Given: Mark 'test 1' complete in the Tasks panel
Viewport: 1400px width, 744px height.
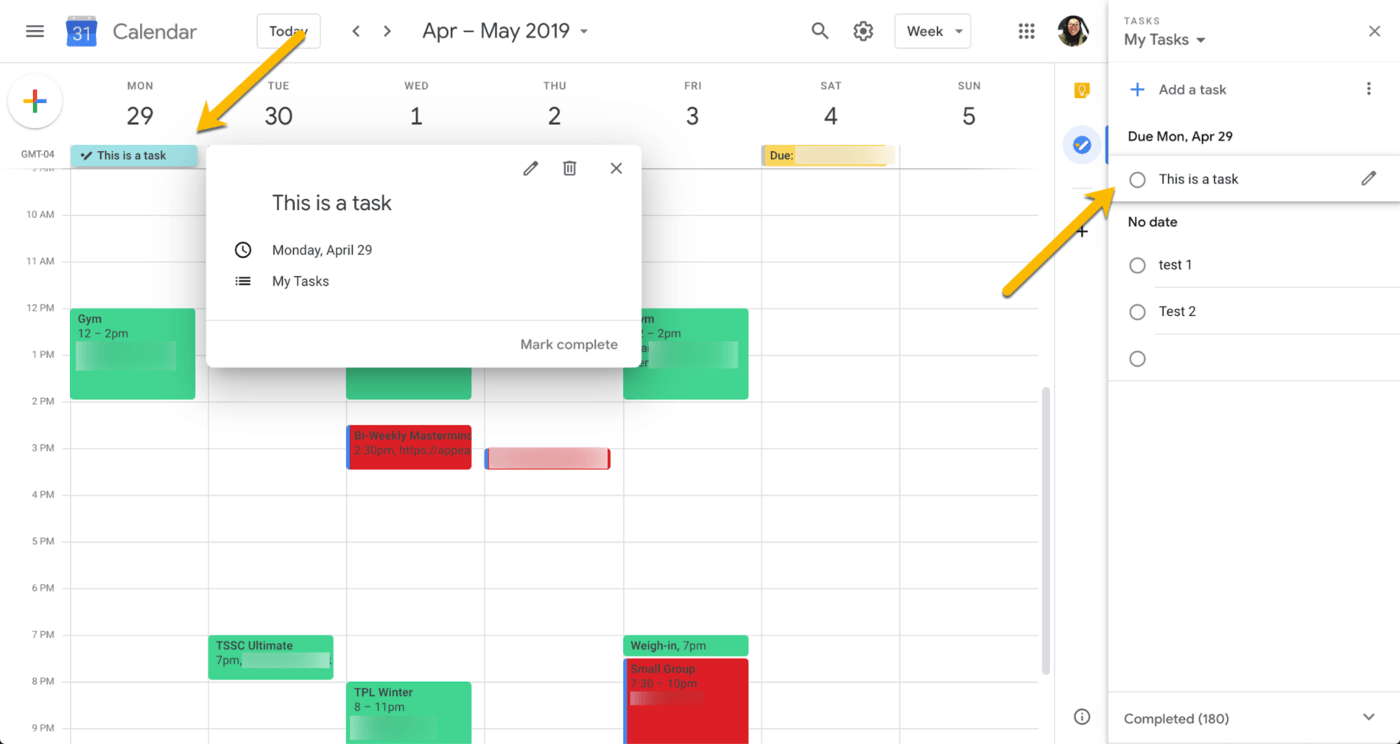Looking at the screenshot, I should point(1137,265).
